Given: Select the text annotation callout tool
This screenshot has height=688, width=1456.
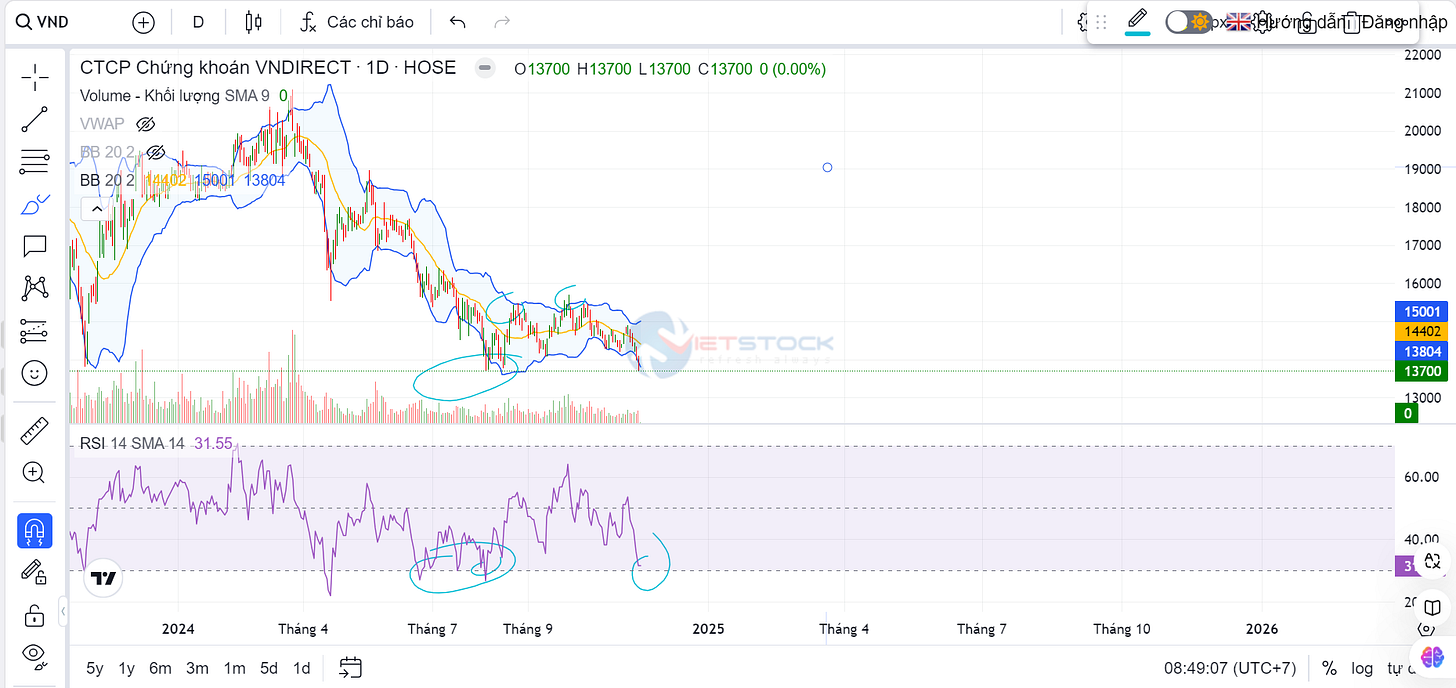Looking at the screenshot, I should [x=35, y=246].
